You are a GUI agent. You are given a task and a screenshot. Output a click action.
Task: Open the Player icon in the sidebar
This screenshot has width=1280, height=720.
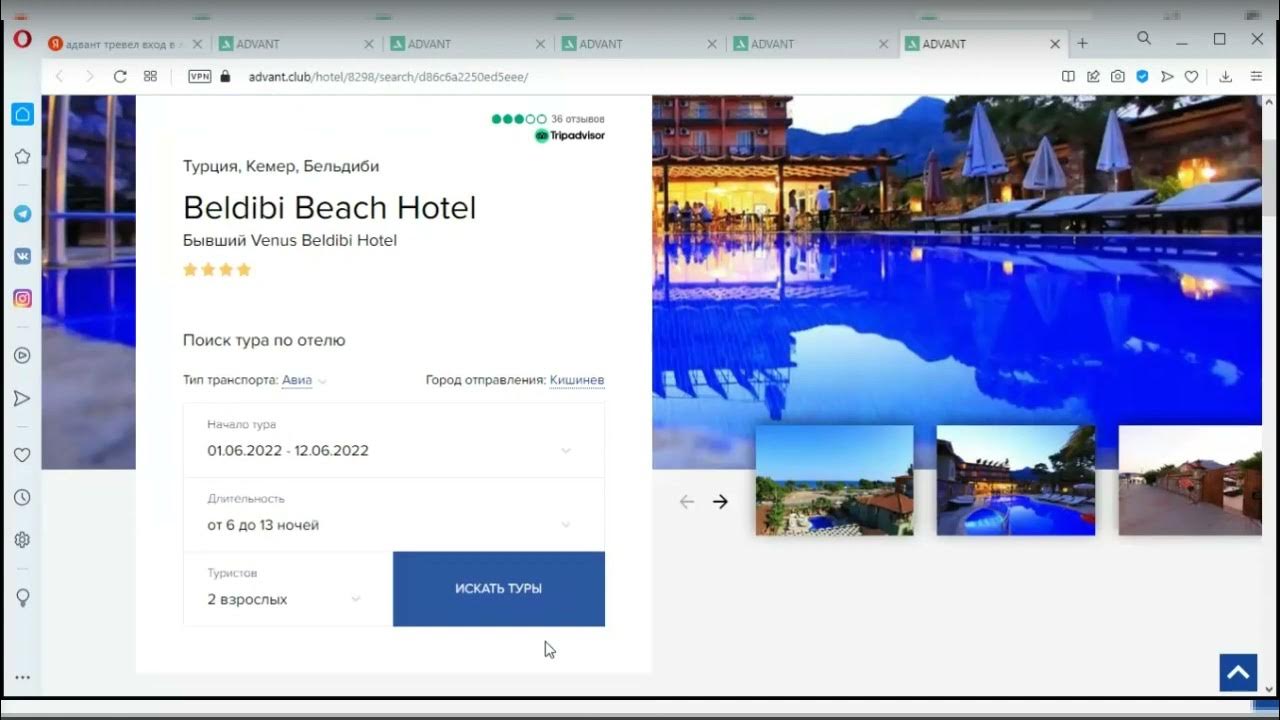tap(22, 355)
